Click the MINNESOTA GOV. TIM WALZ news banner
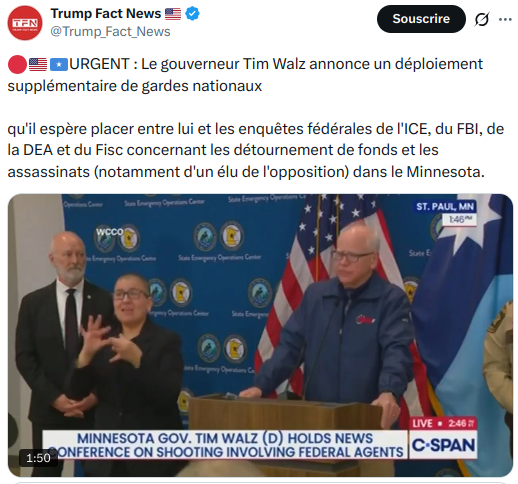Viewport: 518px width, 484px height. click(225, 445)
